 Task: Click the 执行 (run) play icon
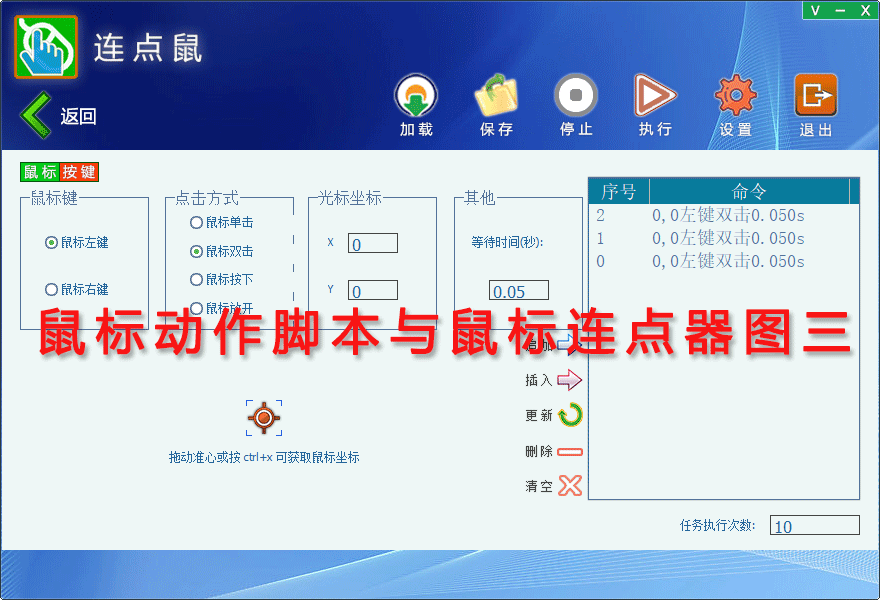(x=655, y=95)
